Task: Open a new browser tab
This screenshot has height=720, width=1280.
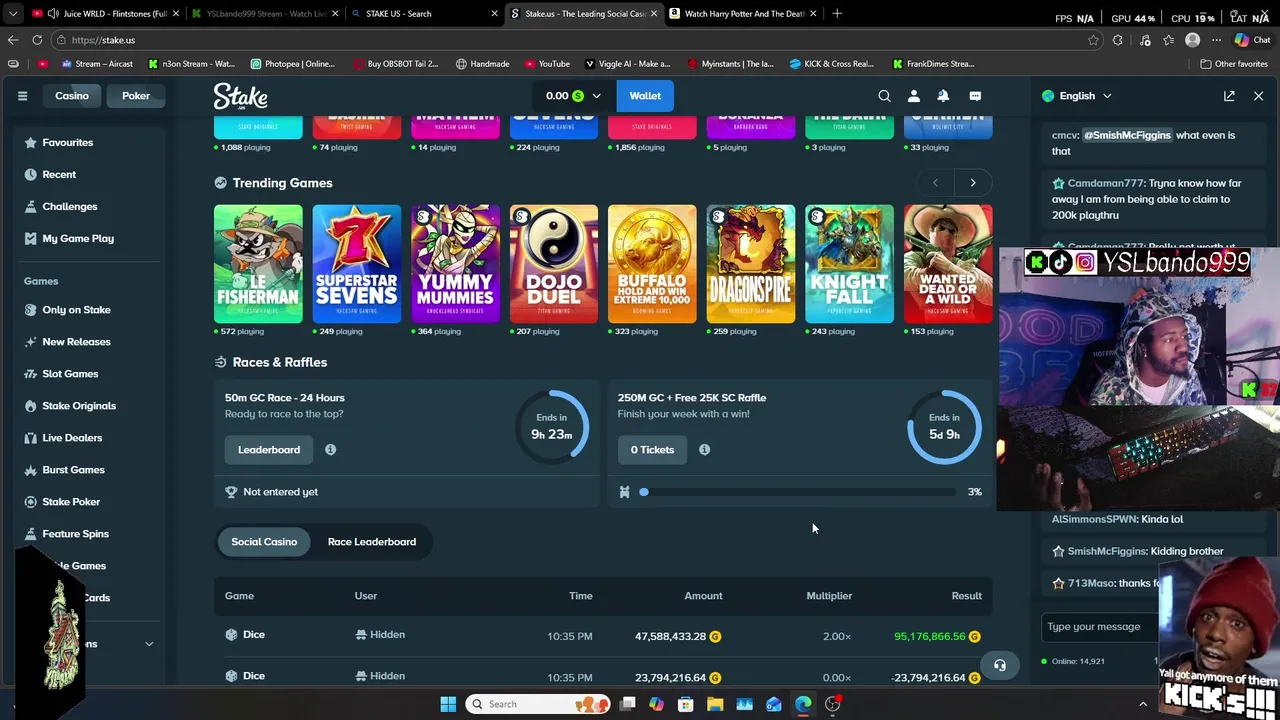Action: (837, 14)
